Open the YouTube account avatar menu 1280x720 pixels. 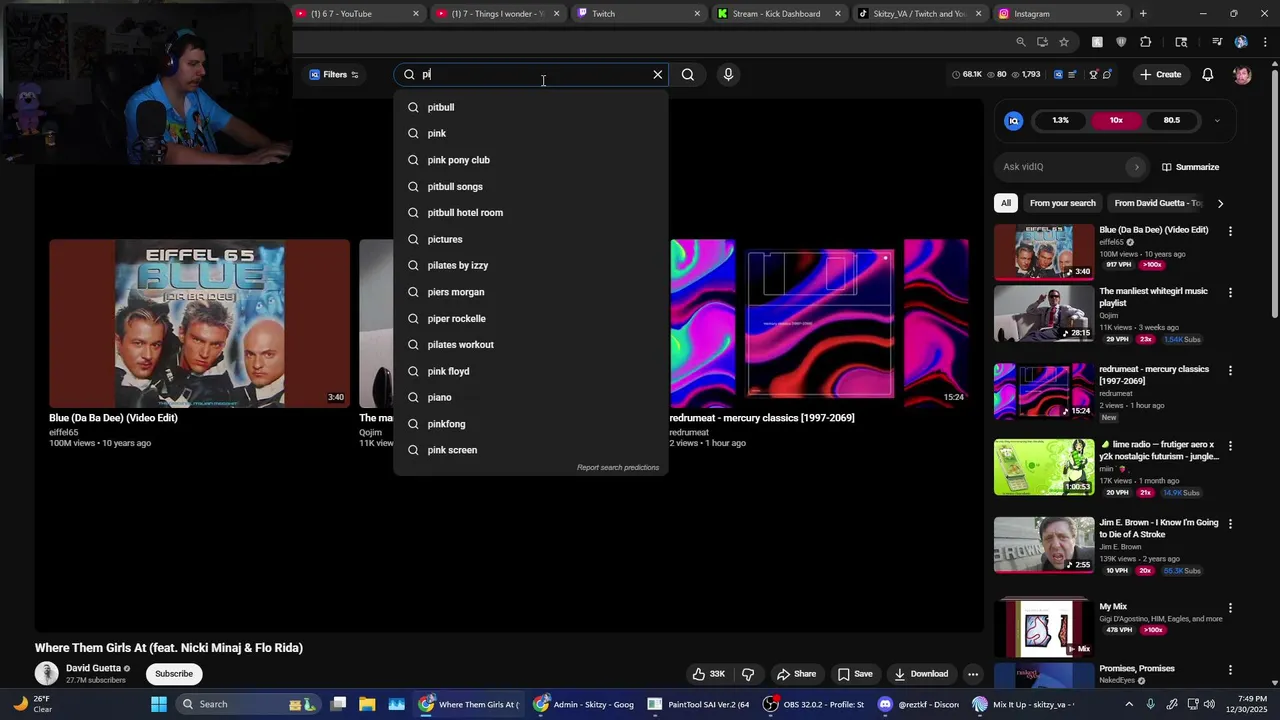[1242, 74]
